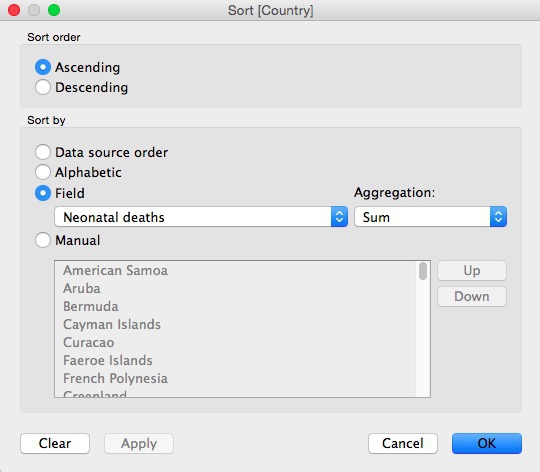Click the Apply button
Image resolution: width=540 pixels, height=472 pixels.
tap(139, 443)
